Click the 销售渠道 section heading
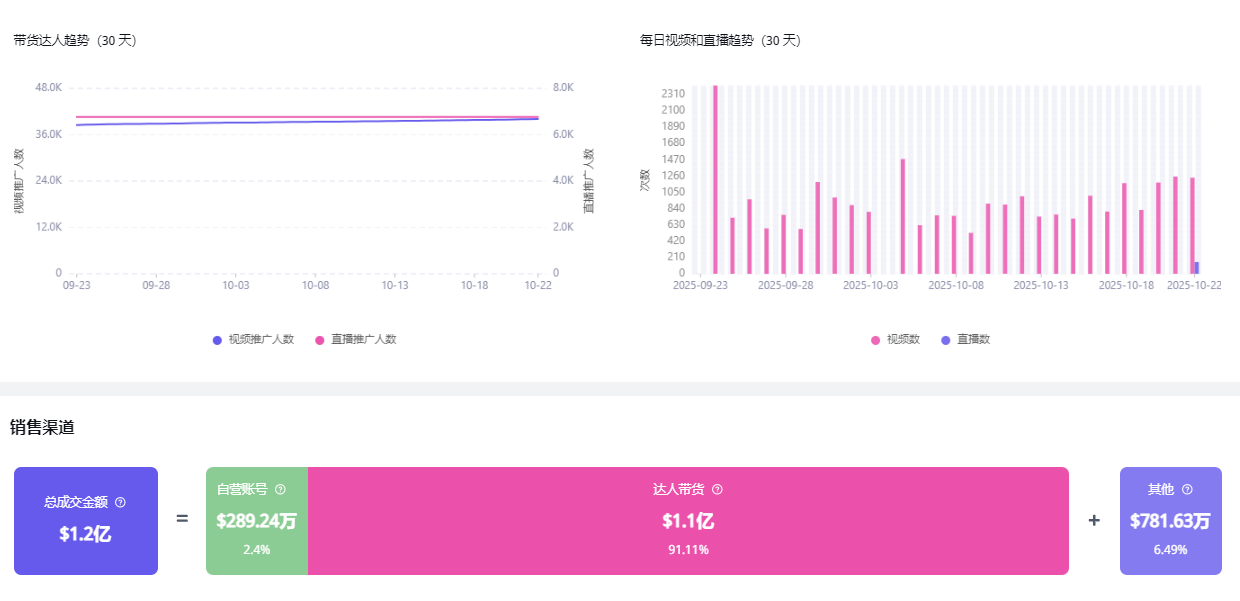Viewport: 1240px width, 601px height. [42, 428]
